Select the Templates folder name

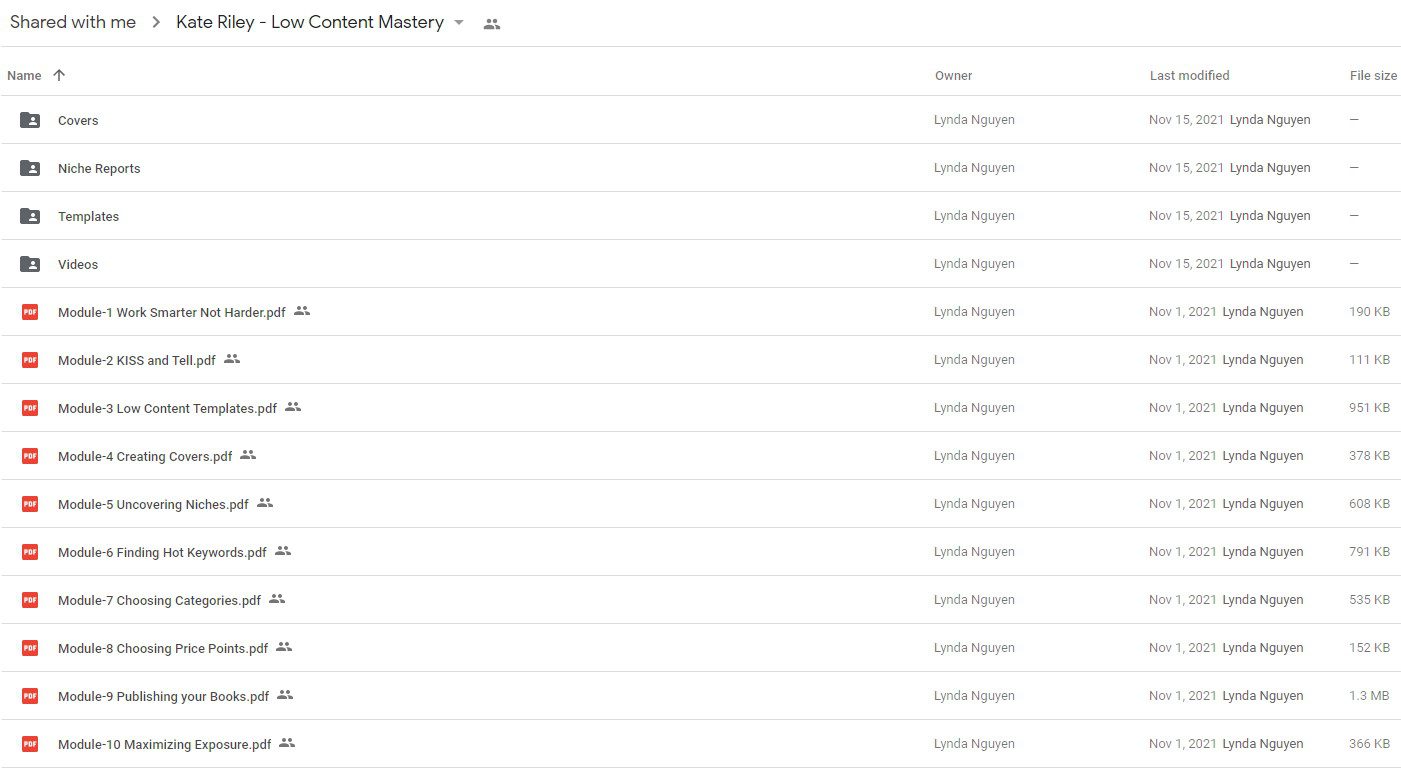click(x=88, y=217)
